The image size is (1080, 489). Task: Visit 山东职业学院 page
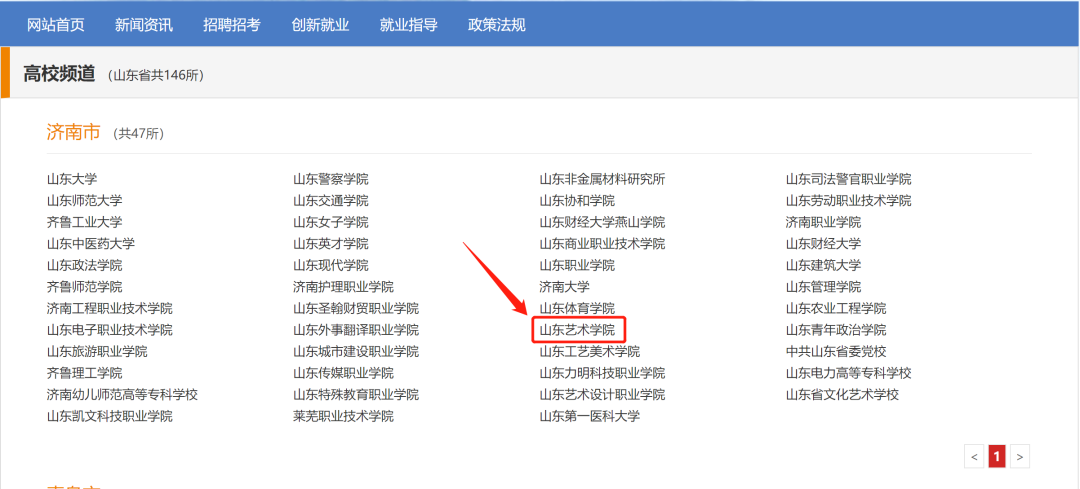pyautogui.click(x=577, y=265)
